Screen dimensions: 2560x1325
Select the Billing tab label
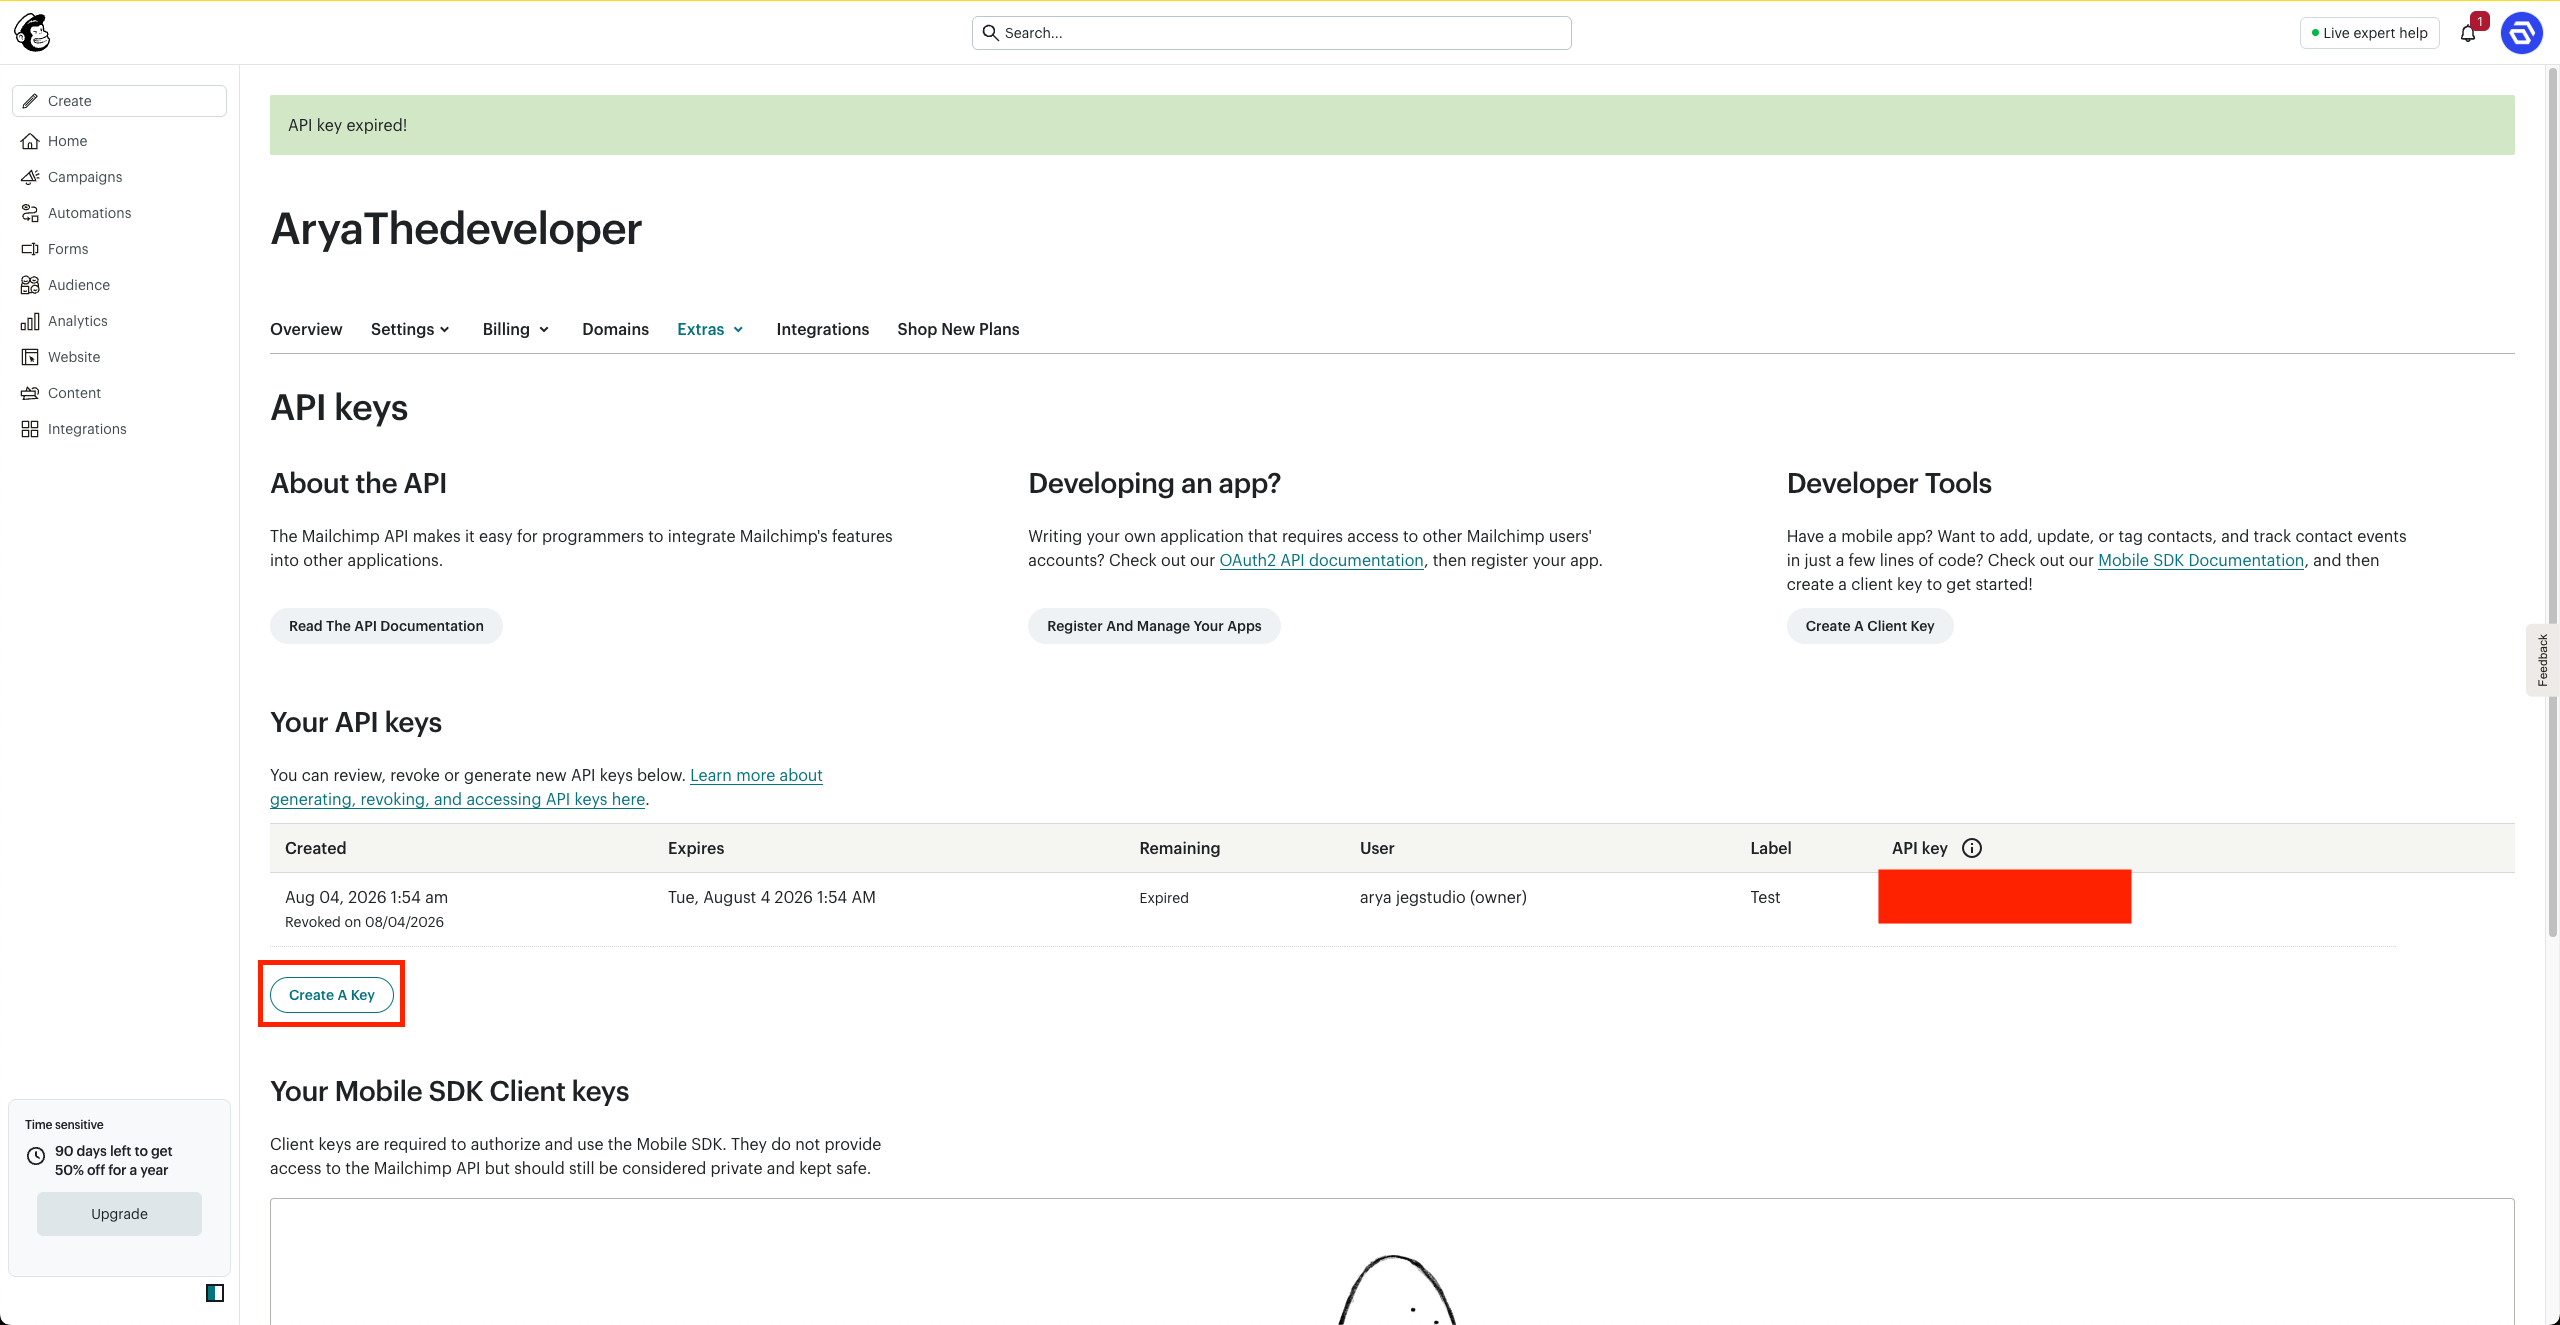coord(506,329)
